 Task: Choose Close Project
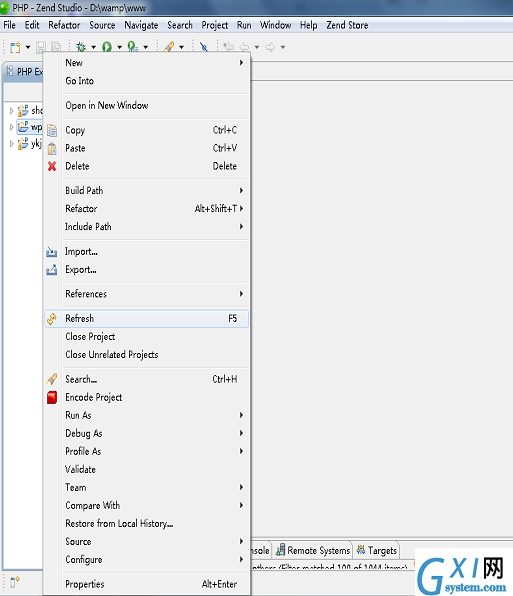pos(147,336)
